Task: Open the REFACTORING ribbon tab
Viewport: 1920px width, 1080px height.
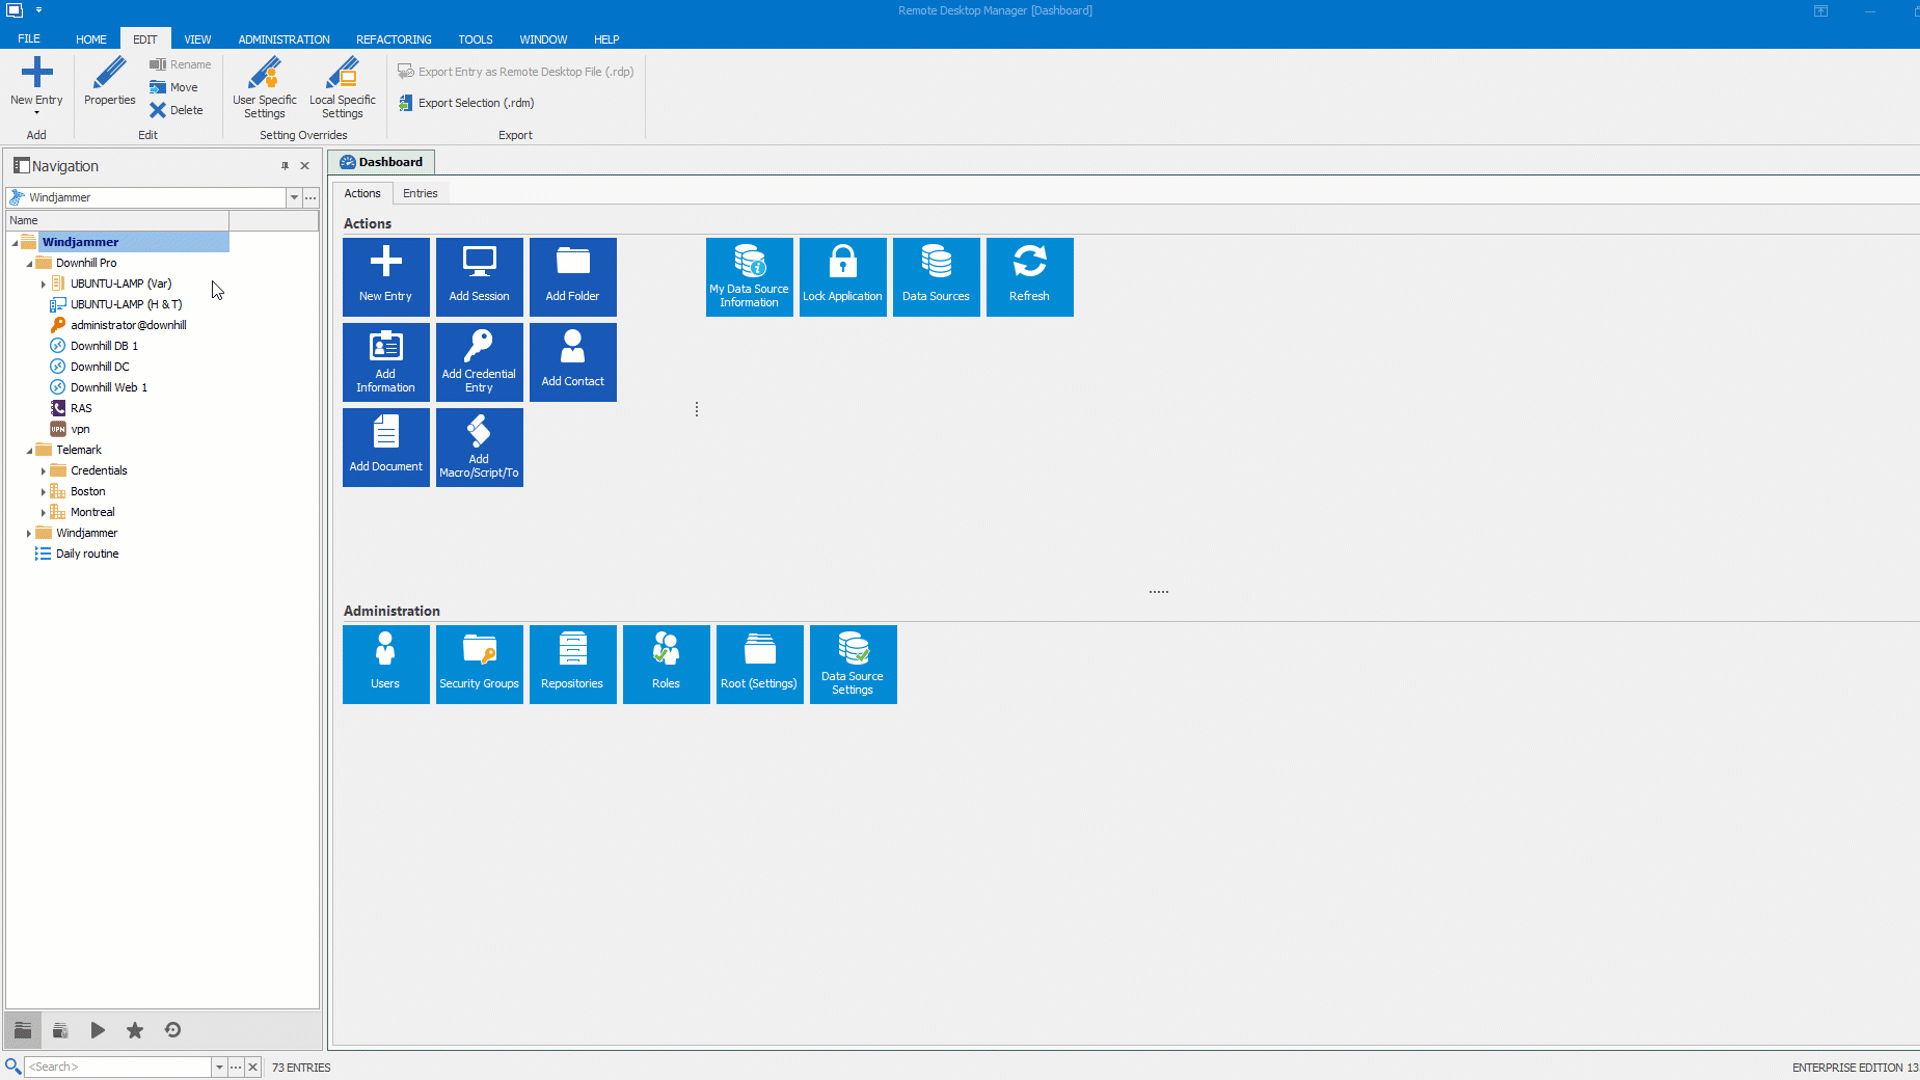Action: click(394, 39)
